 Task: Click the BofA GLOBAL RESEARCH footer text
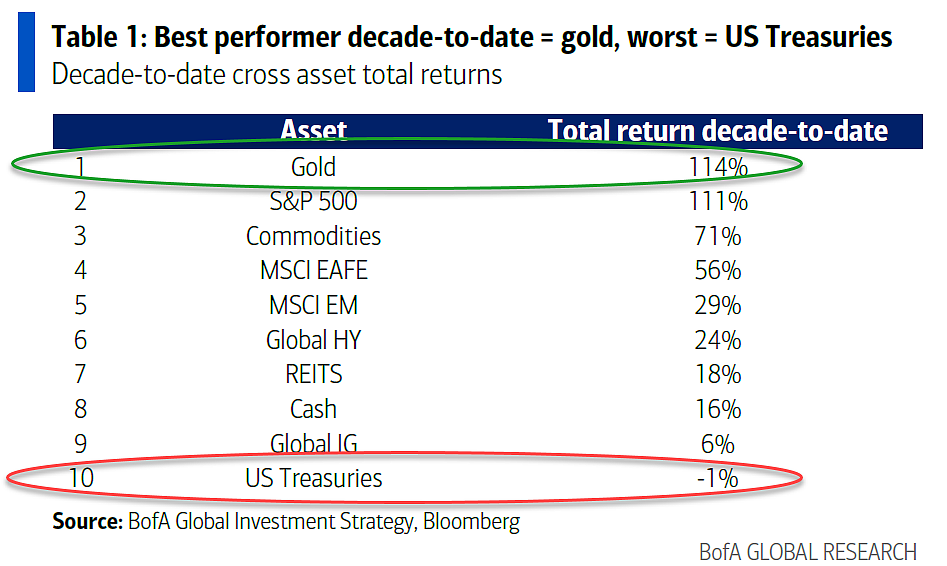(x=807, y=552)
